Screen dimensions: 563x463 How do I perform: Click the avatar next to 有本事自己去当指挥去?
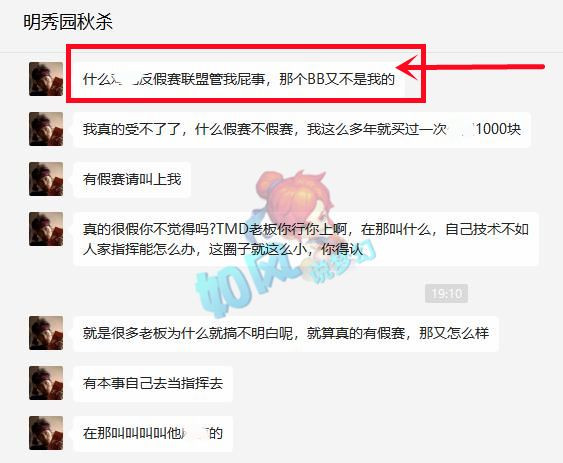point(46,383)
